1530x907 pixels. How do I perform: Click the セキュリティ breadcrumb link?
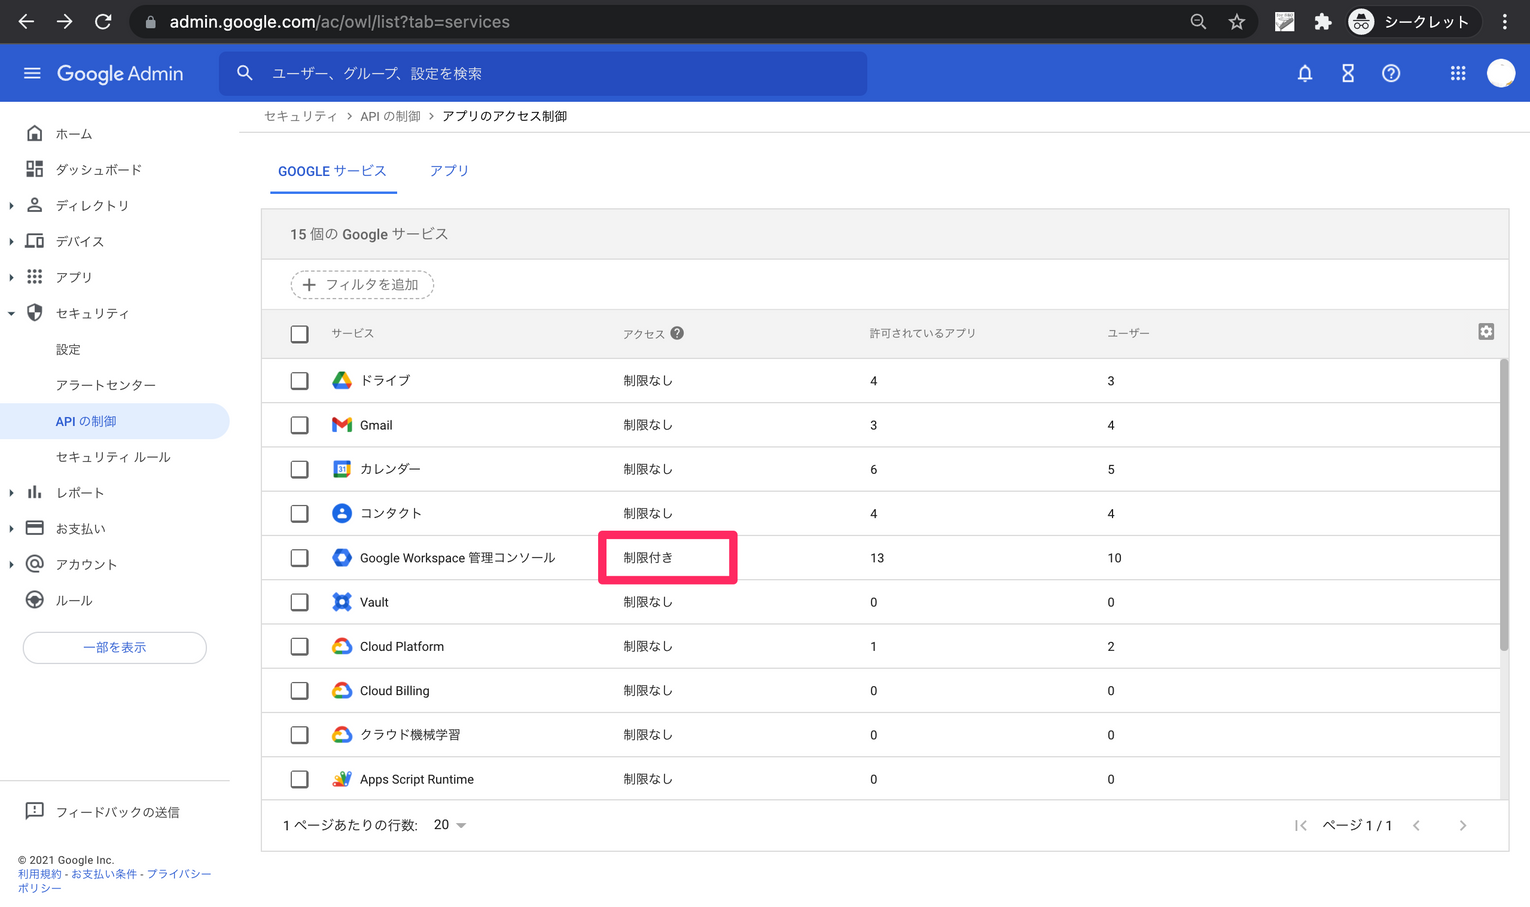coord(300,116)
